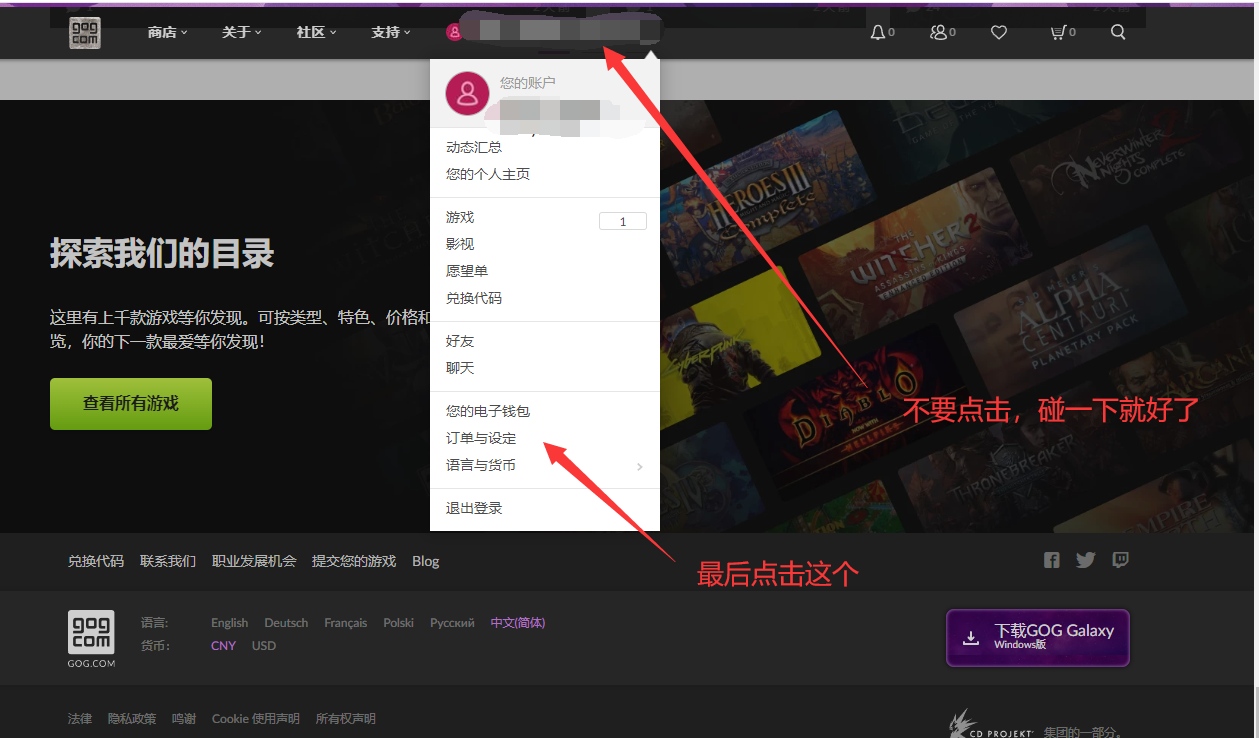The image size is (1259, 738).
Task: Click the search magnifier icon
Action: click(x=1118, y=32)
